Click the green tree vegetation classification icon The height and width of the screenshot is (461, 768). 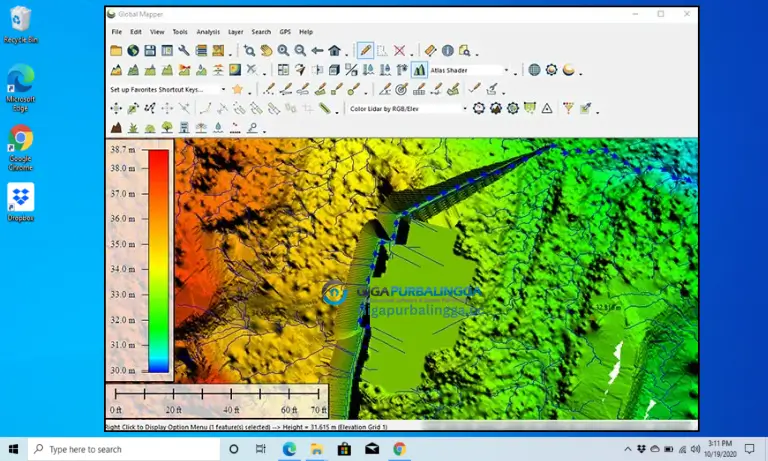pyautogui.click(x=167, y=128)
